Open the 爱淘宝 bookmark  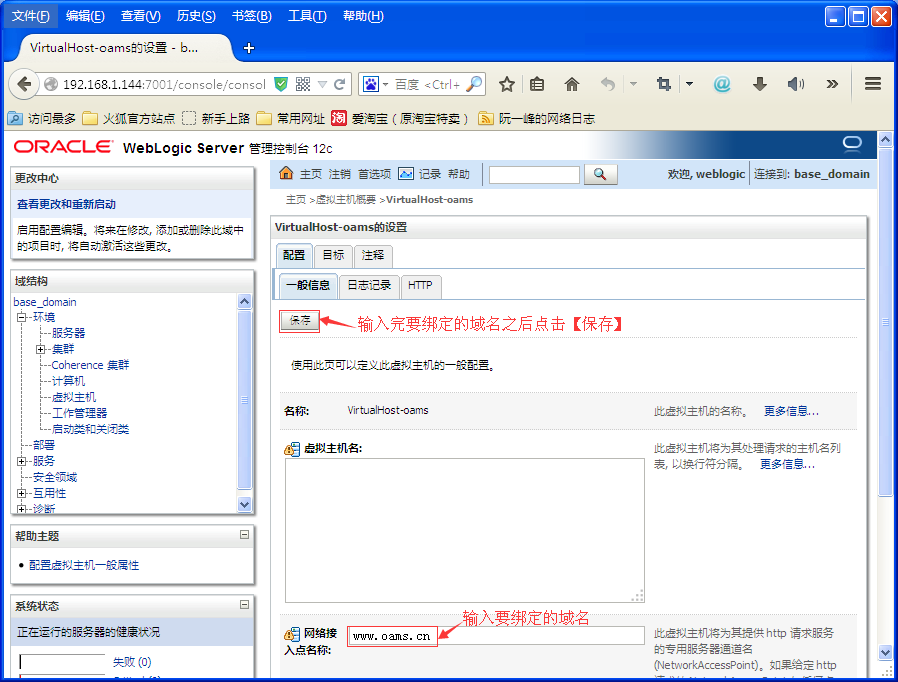click(400, 119)
